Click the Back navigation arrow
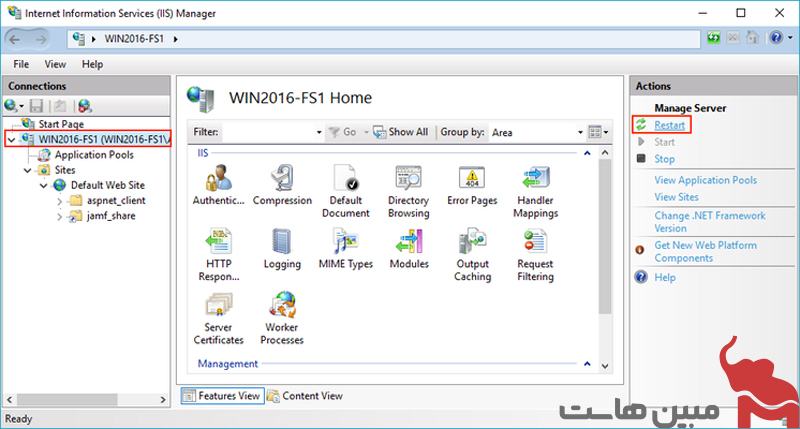This screenshot has height=429, width=800. (15, 39)
